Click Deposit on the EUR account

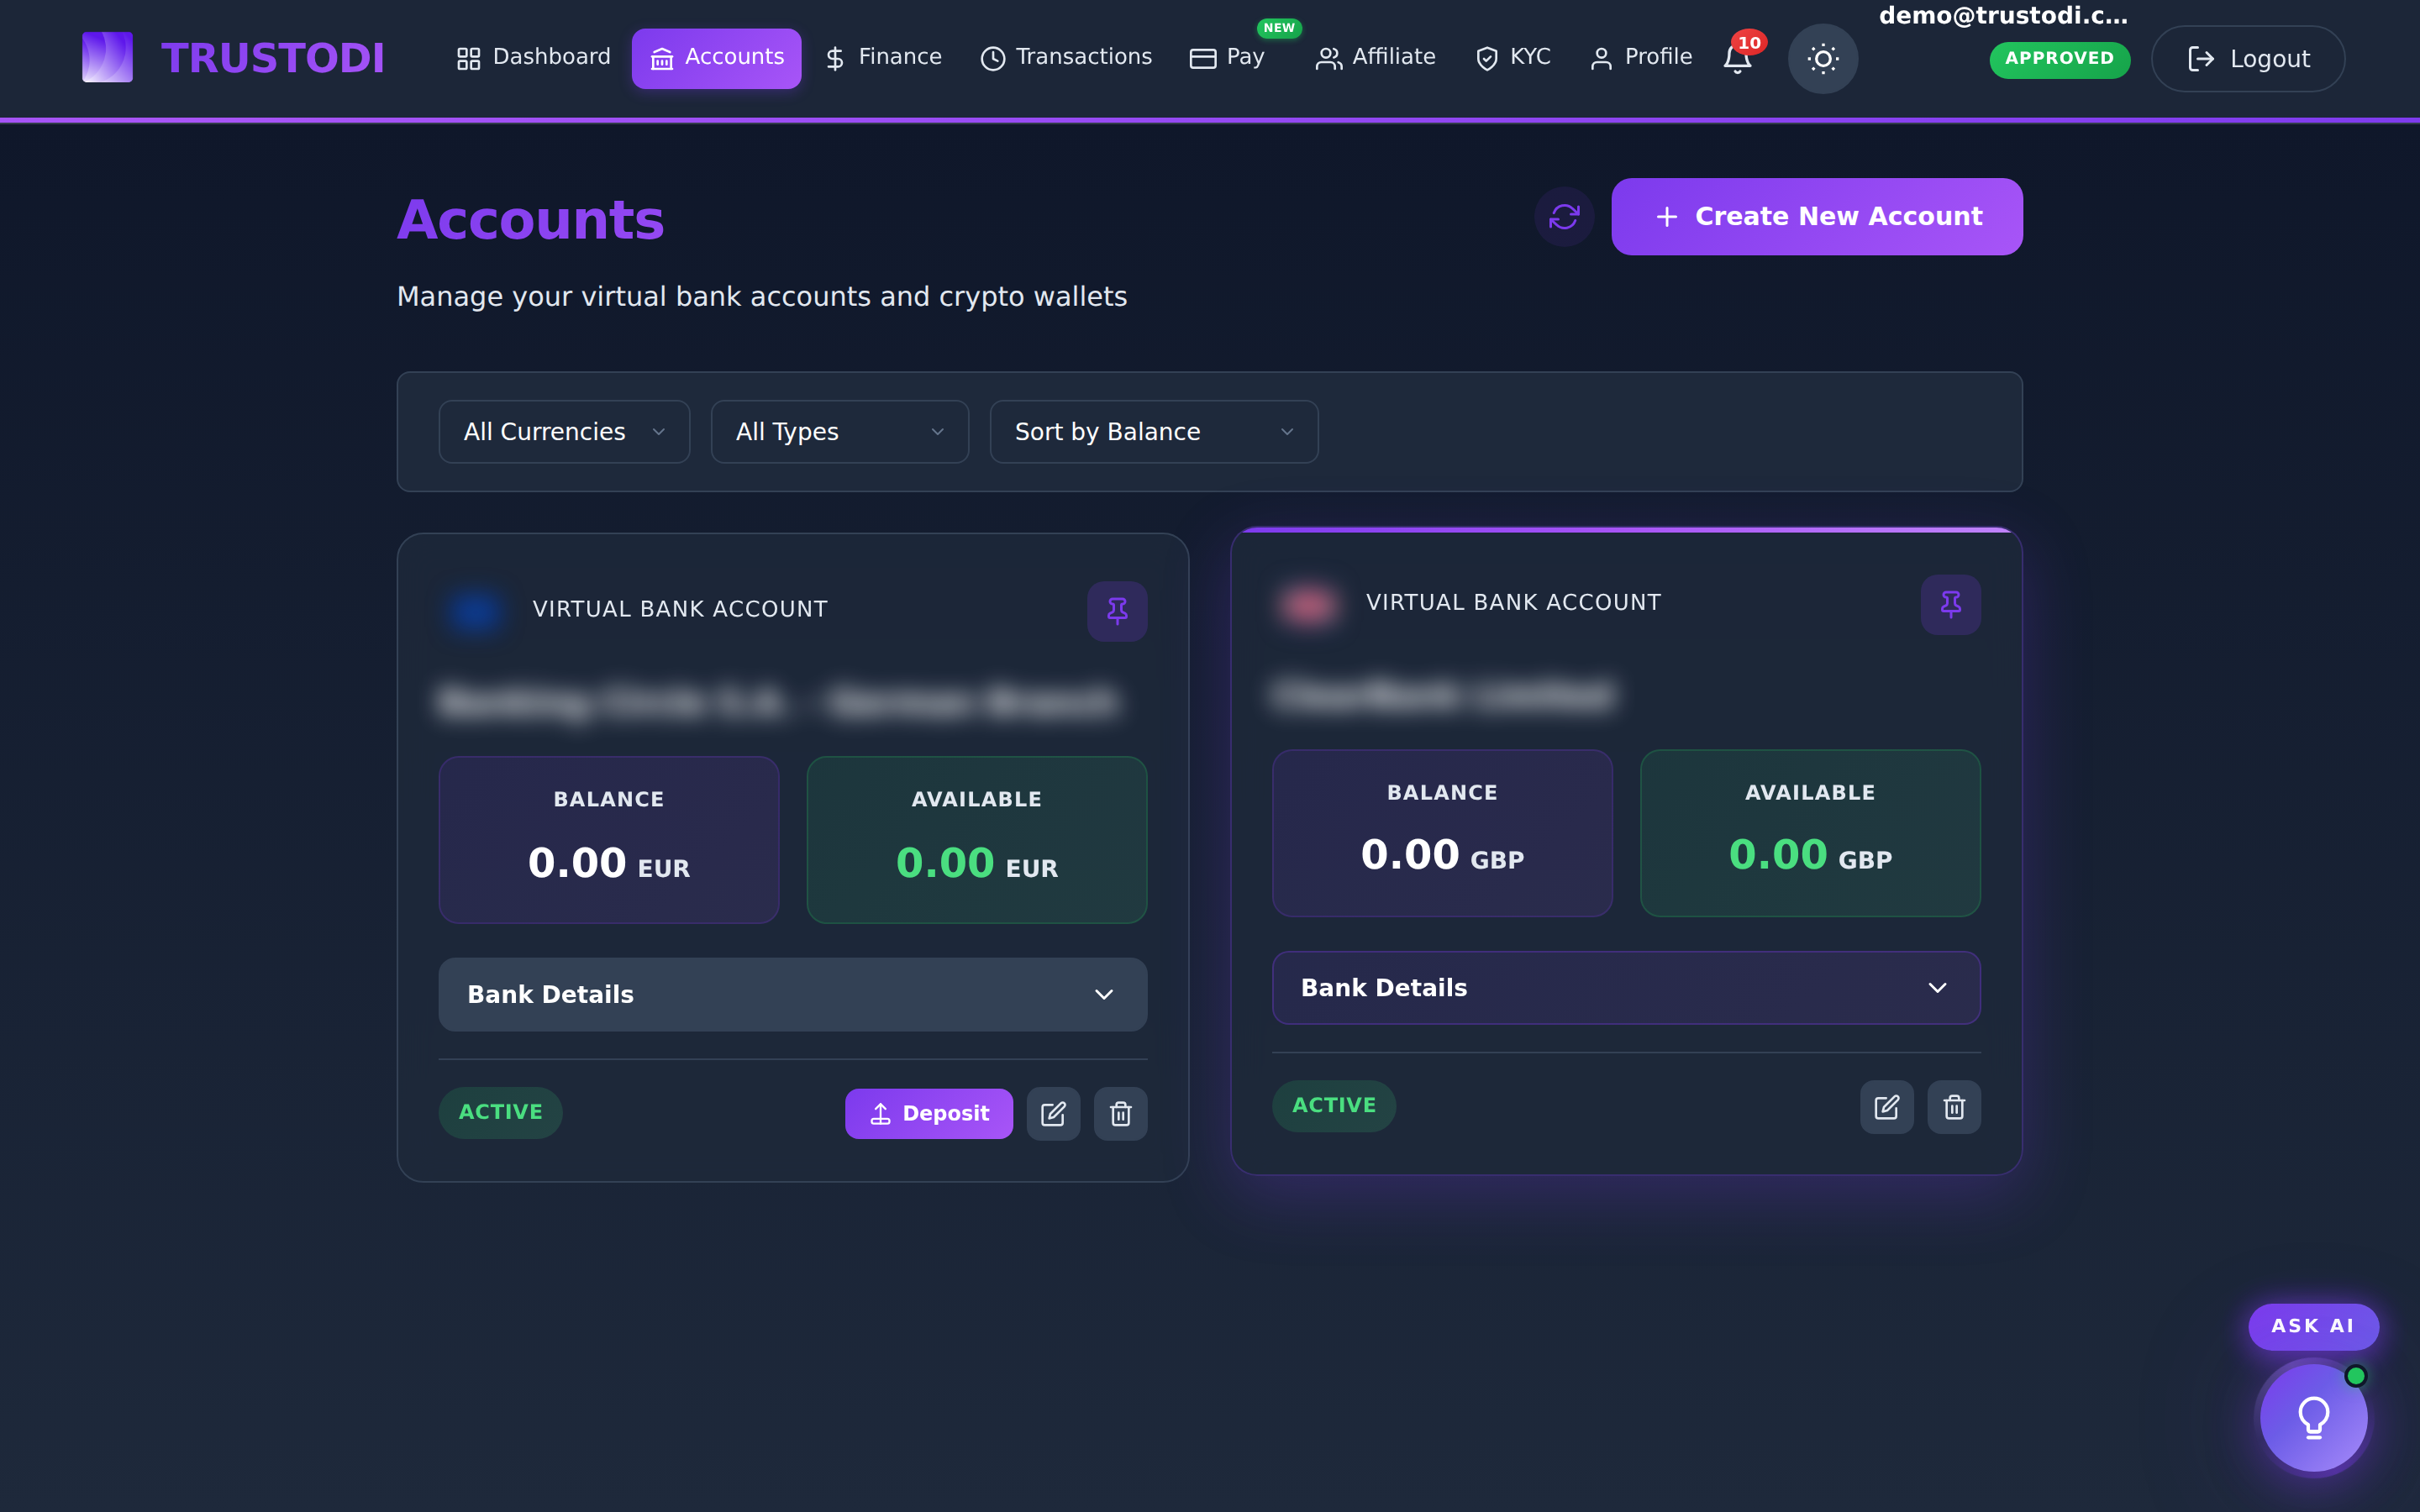point(929,1114)
